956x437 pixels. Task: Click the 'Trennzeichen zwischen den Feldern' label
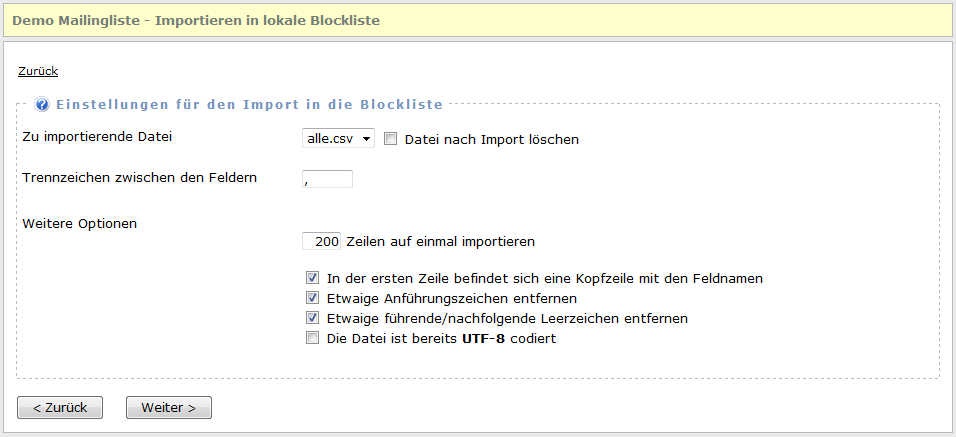[x=139, y=178]
